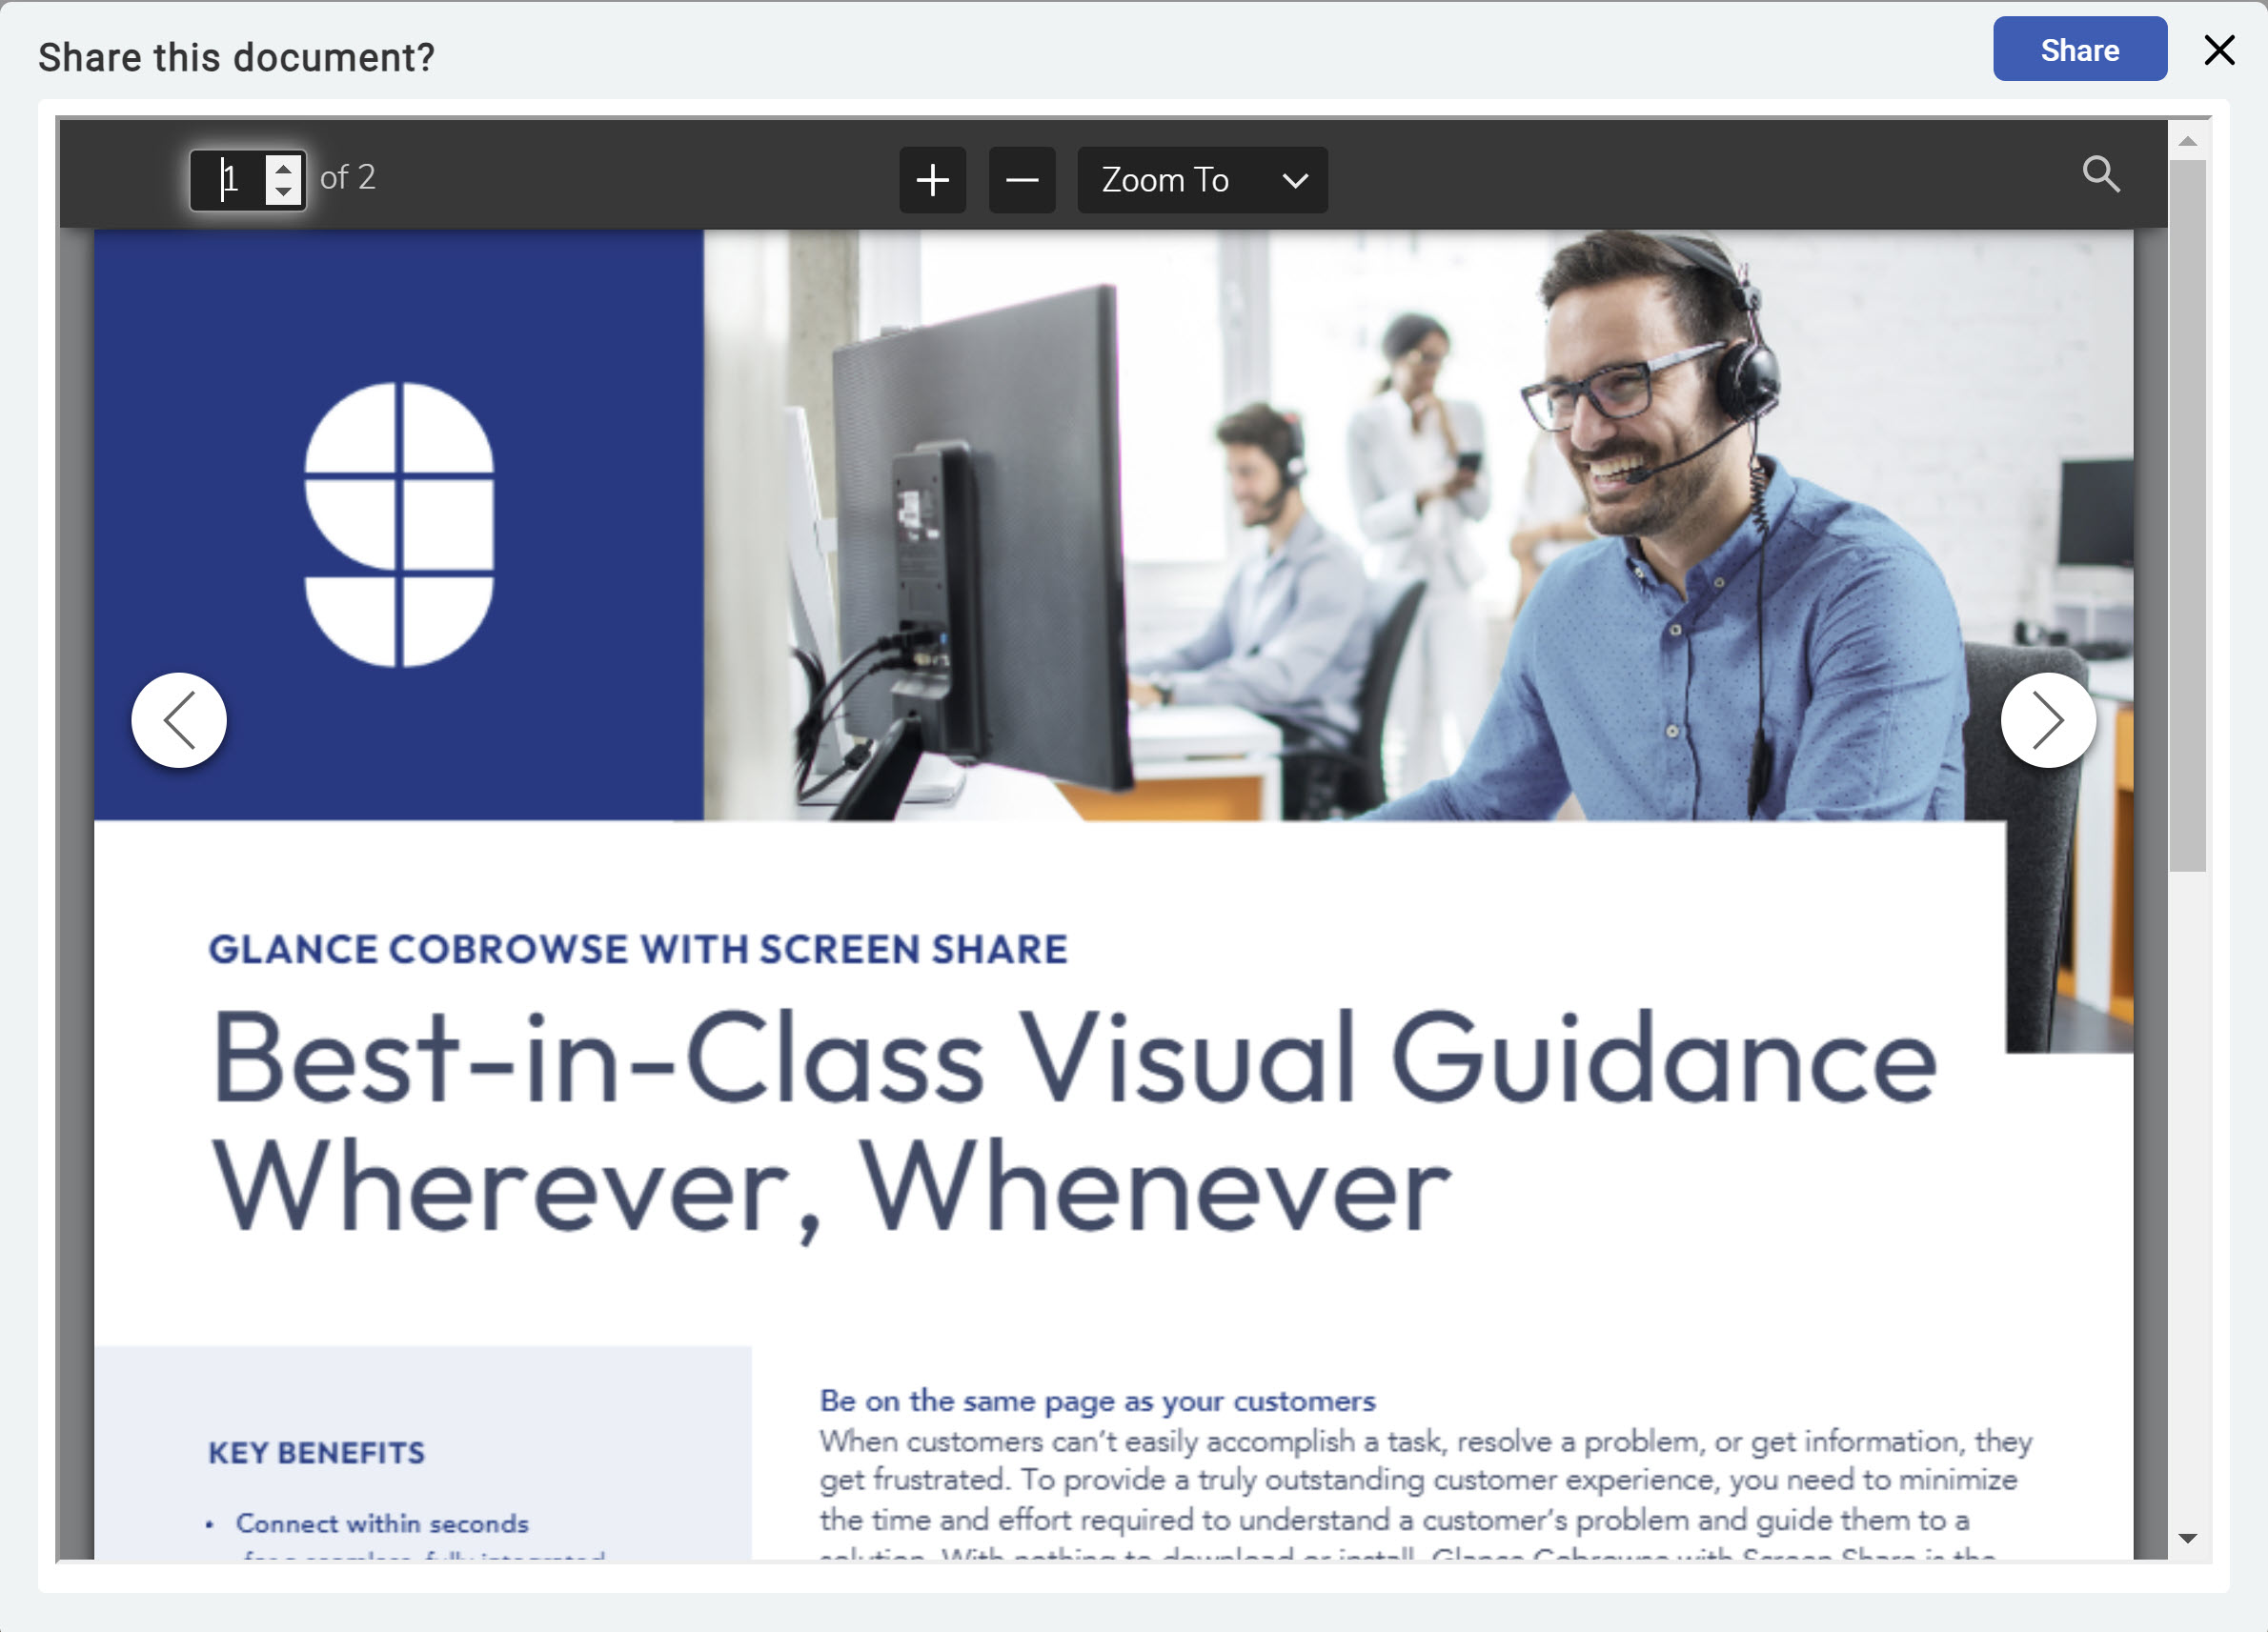The height and width of the screenshot is (1632, 2268).
Task: Close the share document dialog
Action: (x=2219, y=50)
